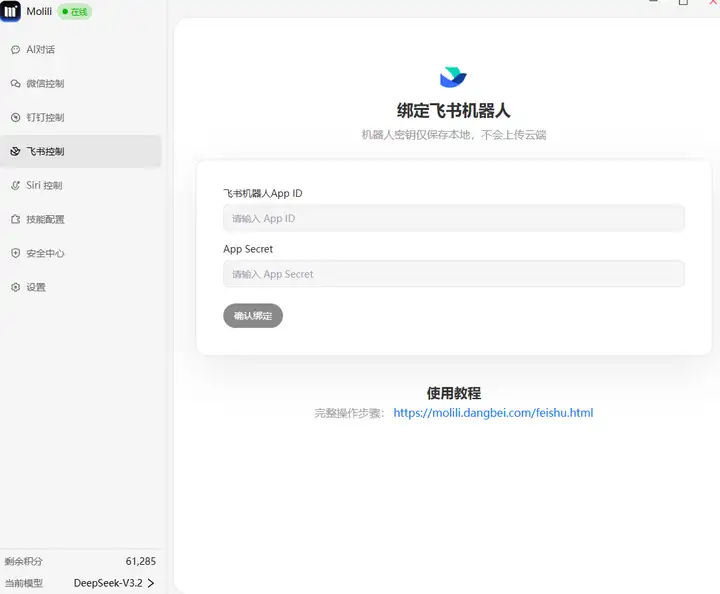
Task: Click the Molili app logo icon
Action: 10,11
